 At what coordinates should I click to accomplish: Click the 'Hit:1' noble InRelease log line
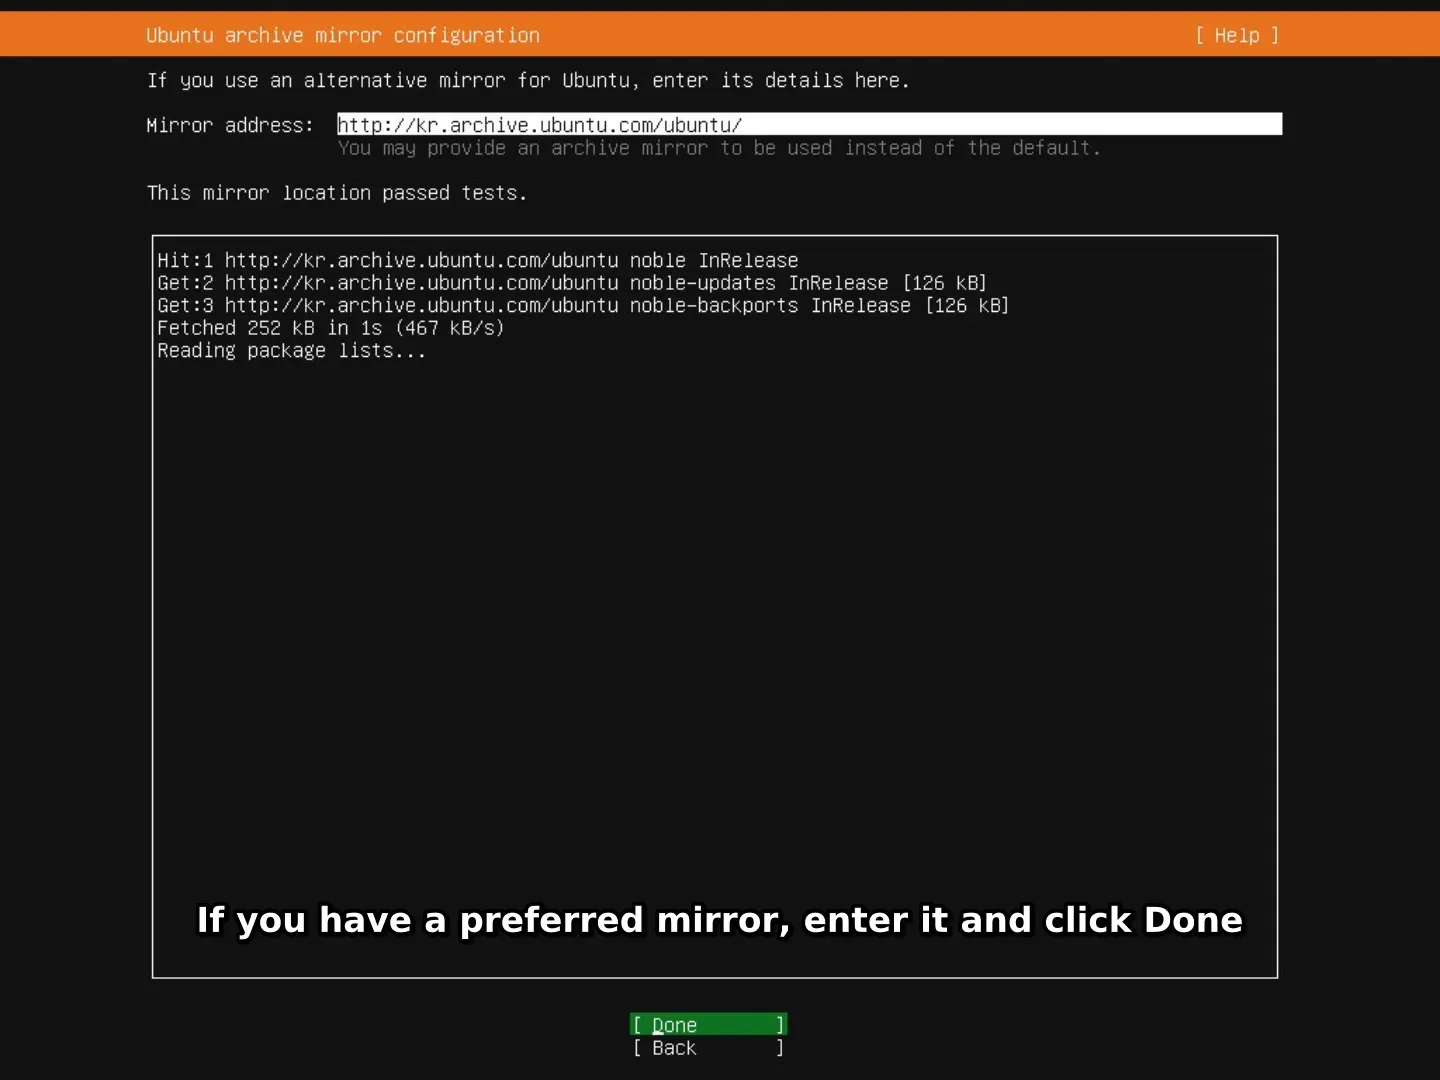(477, 260)
